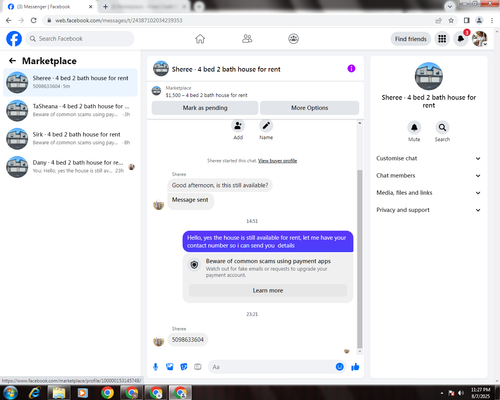Open the Facebook logo home link
Image resolution: width=500 pixels, height=400 pixels.
point(14,39)
